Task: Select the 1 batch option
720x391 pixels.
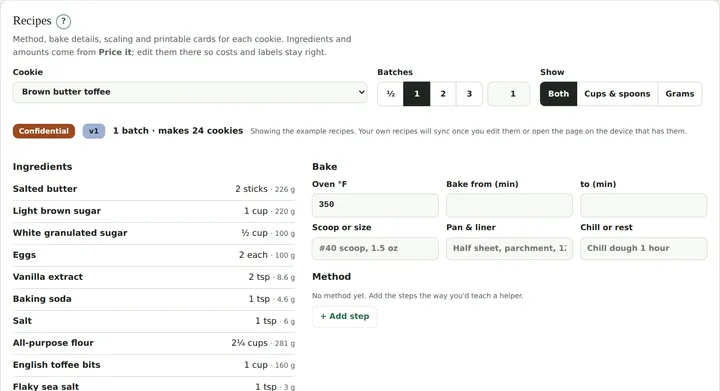Action: coord(417,94)
